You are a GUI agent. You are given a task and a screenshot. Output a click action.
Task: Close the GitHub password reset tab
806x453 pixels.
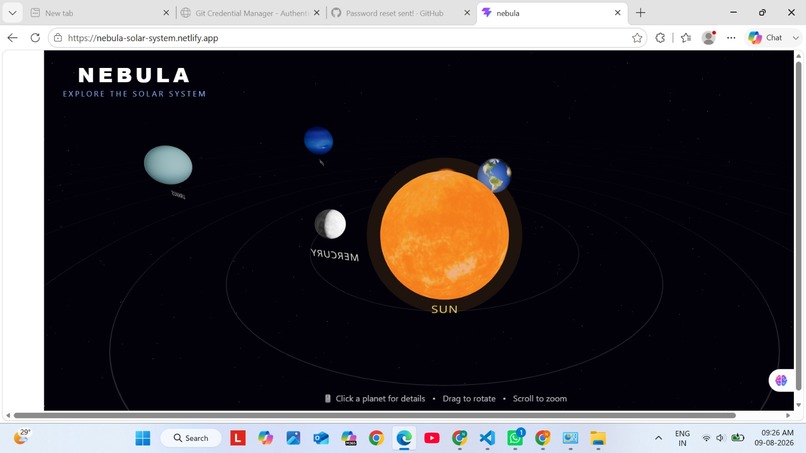[467, 13]
